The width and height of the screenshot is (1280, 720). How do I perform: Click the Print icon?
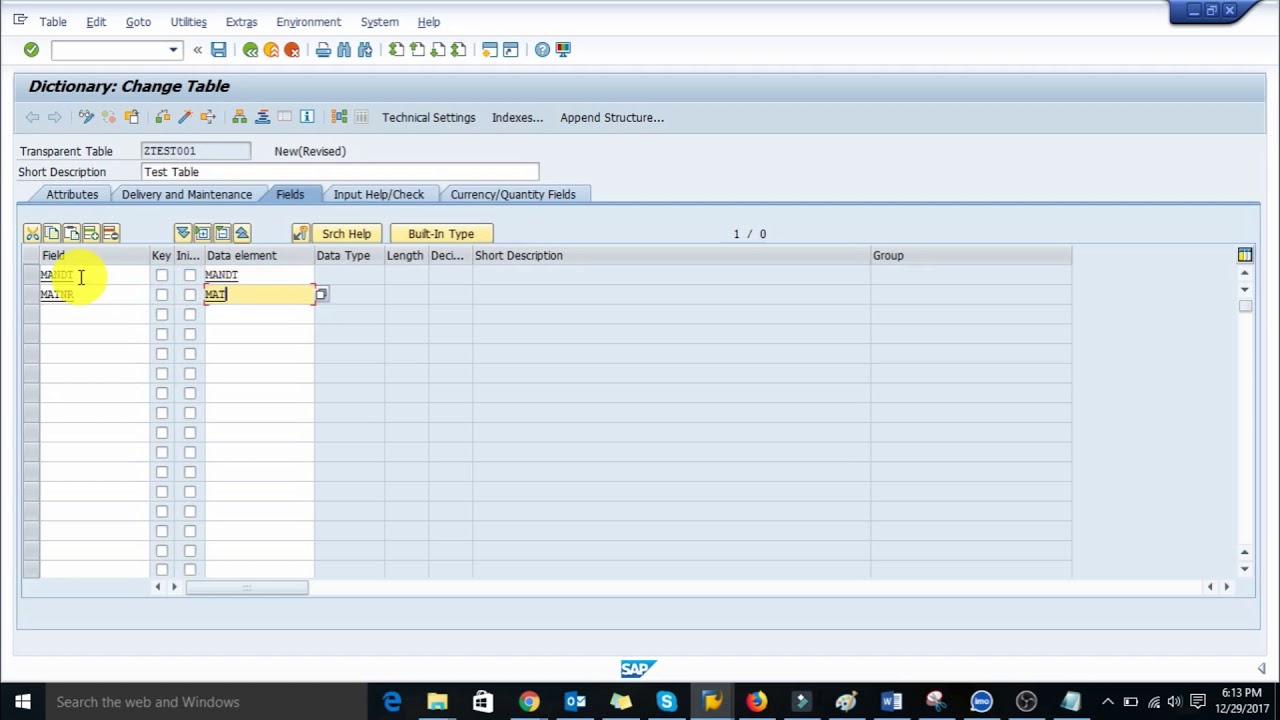(x=323, y=50)
